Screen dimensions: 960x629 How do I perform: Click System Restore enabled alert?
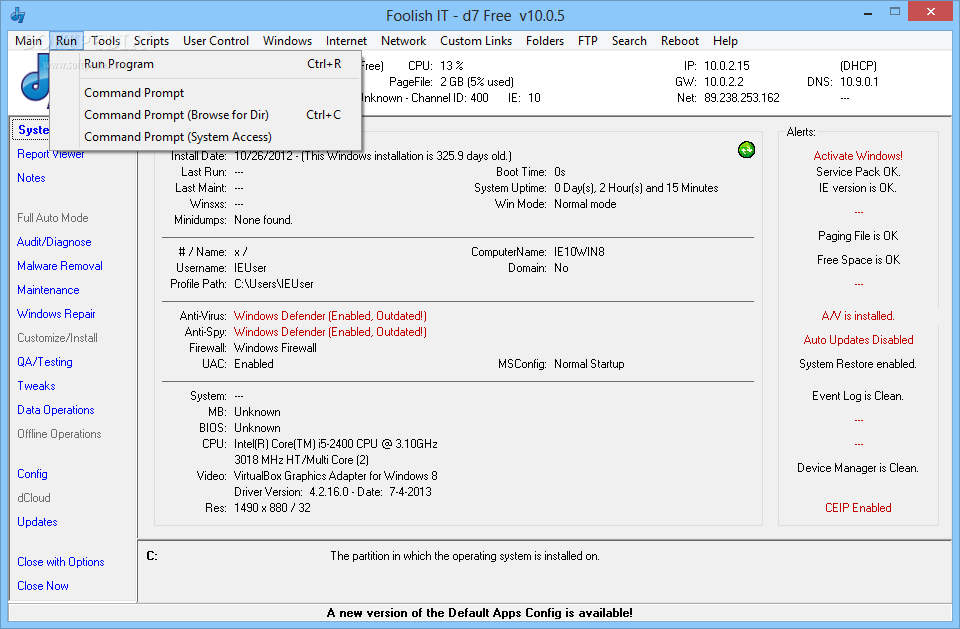click(x=858, y=364)
